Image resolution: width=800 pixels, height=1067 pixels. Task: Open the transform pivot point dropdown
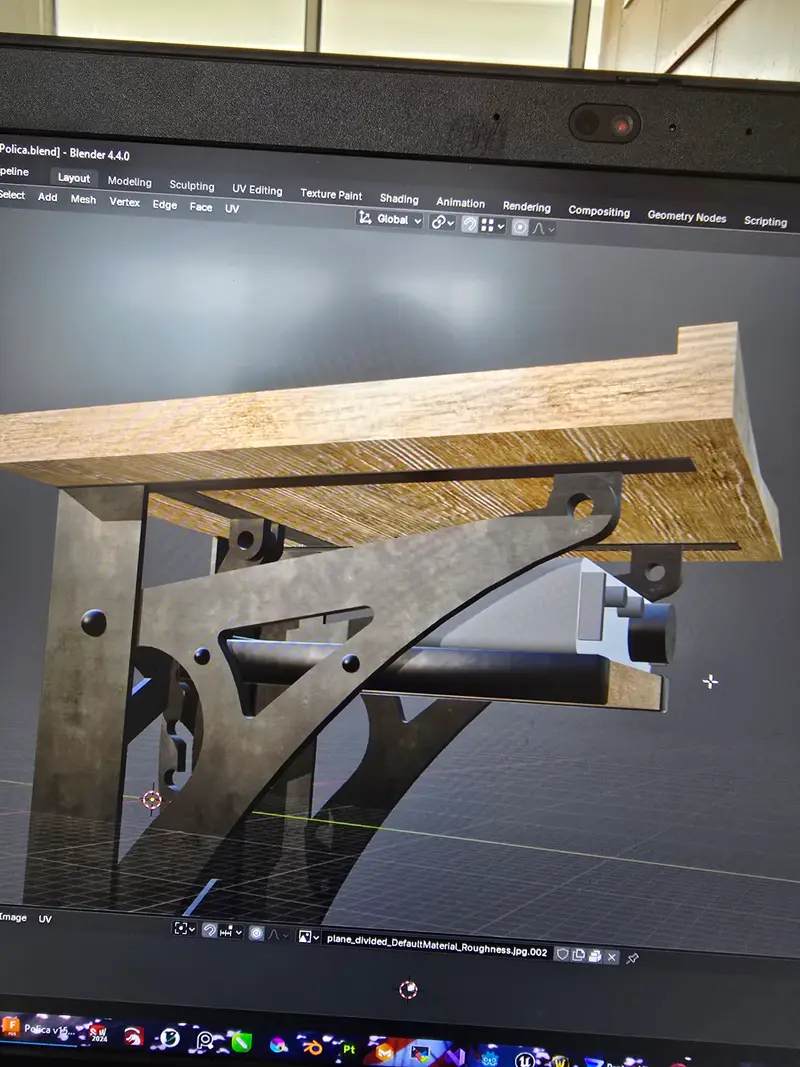tap(442, 222)
